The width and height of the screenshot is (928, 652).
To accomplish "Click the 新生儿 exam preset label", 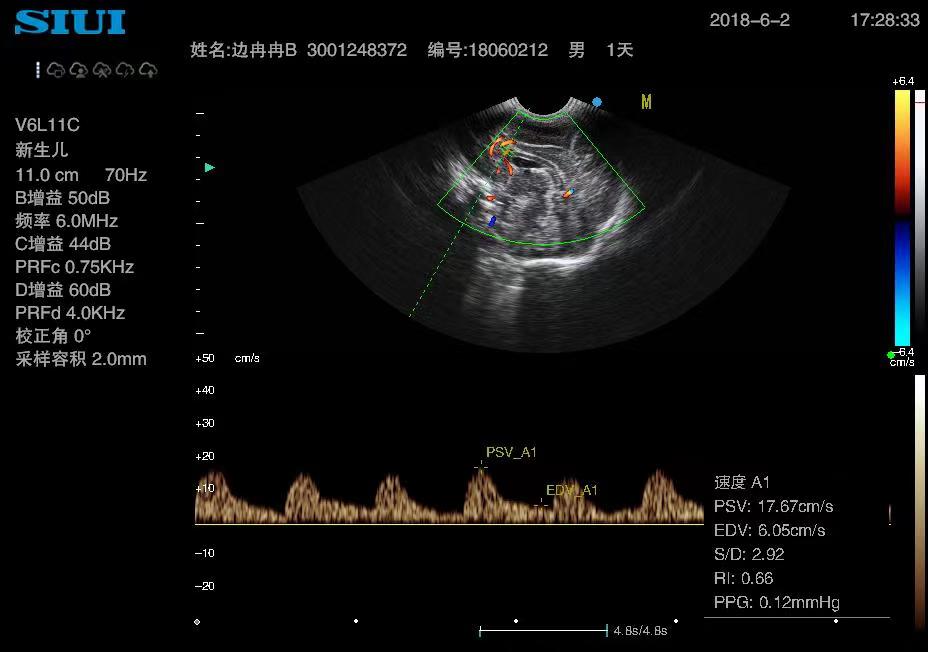I will click(x=42, y=151).
